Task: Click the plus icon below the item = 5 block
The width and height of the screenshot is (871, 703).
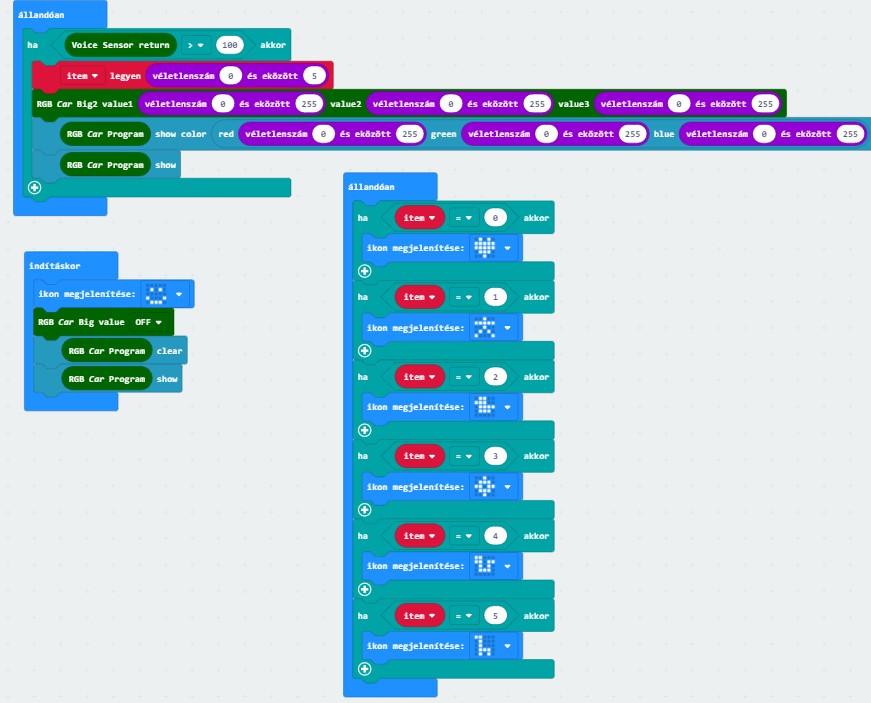Action: coord(364,669)
